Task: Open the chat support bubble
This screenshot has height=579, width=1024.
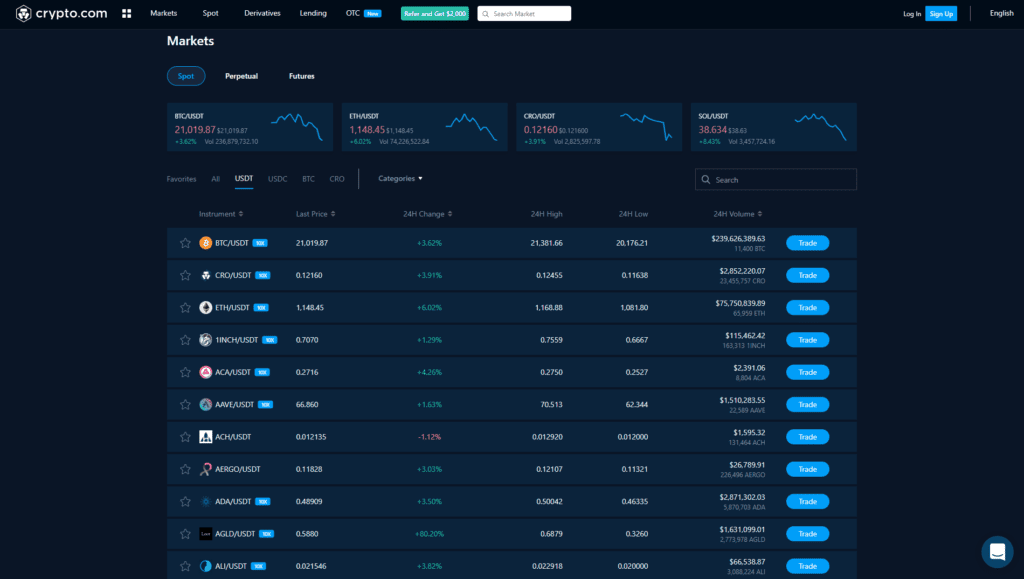Action: coord(997,552)
